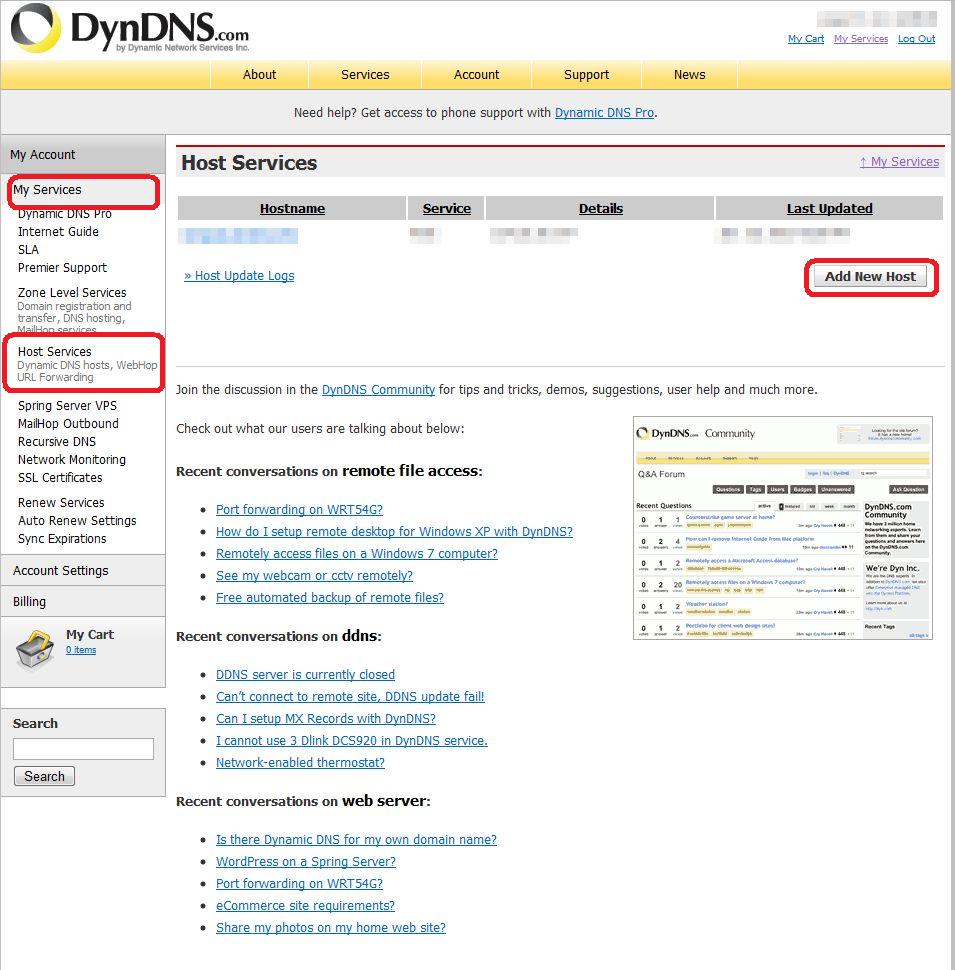The height and width of the screenshot is (970, 955).
Task: Open My Services link in header
Action: pos(861,38)
